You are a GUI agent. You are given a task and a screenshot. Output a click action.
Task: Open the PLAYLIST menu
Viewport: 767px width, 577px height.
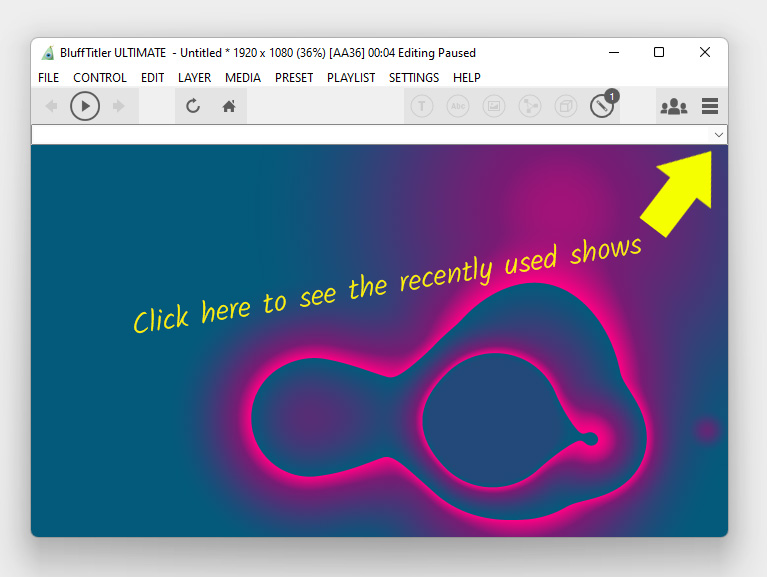351,78
